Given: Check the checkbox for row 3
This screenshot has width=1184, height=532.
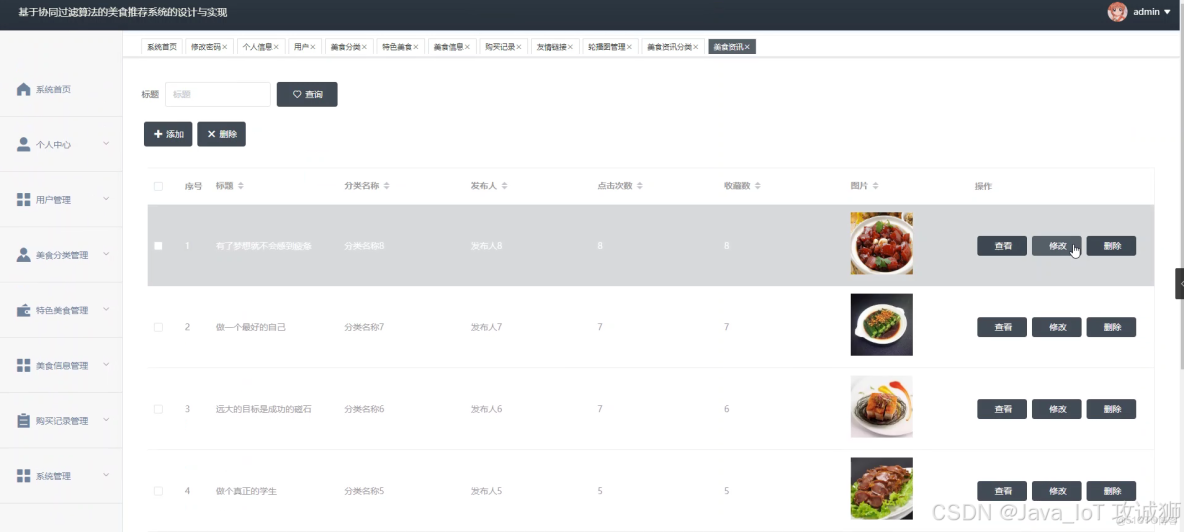Looking at the screenshot, I should 158,409.
